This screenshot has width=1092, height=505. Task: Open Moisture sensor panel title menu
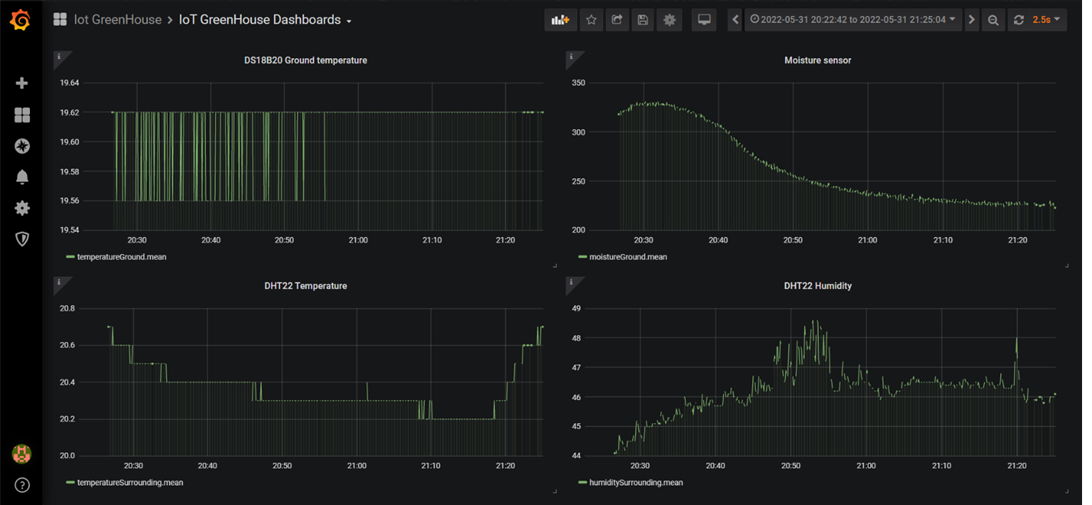tap(818, 61)
